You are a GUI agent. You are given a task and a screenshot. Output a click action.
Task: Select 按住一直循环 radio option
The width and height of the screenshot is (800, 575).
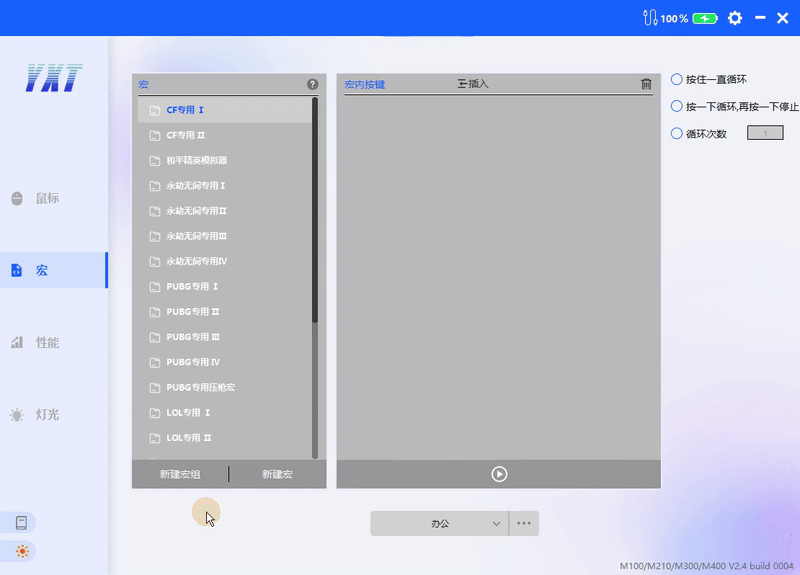pos(677,79)
